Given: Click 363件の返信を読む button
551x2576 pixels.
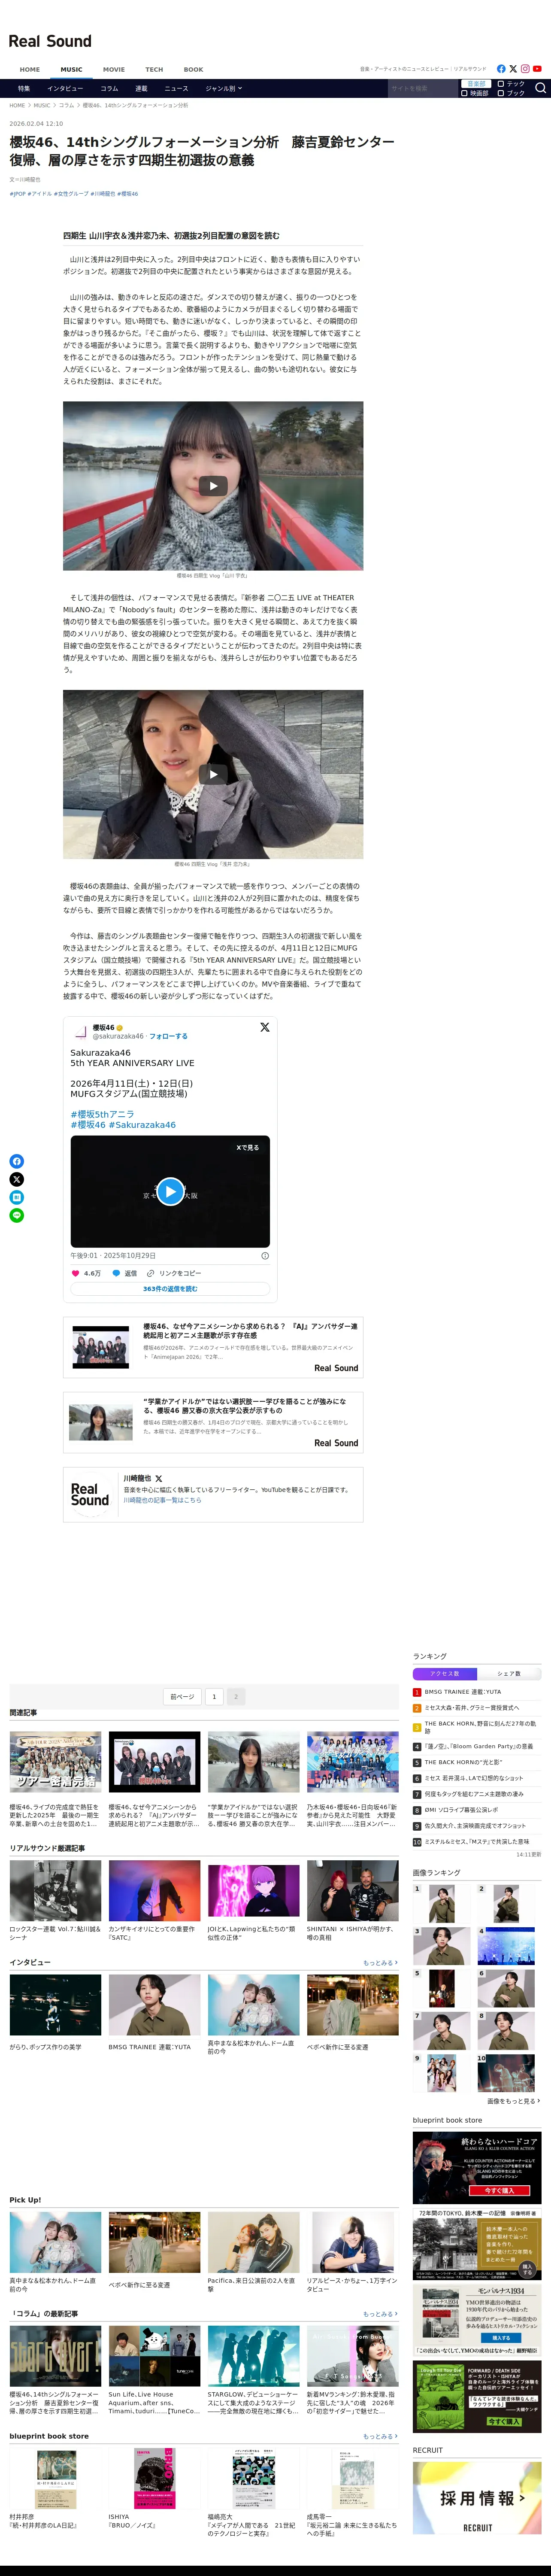Looking at the screenshot, I should click(x=170, y=1289).
